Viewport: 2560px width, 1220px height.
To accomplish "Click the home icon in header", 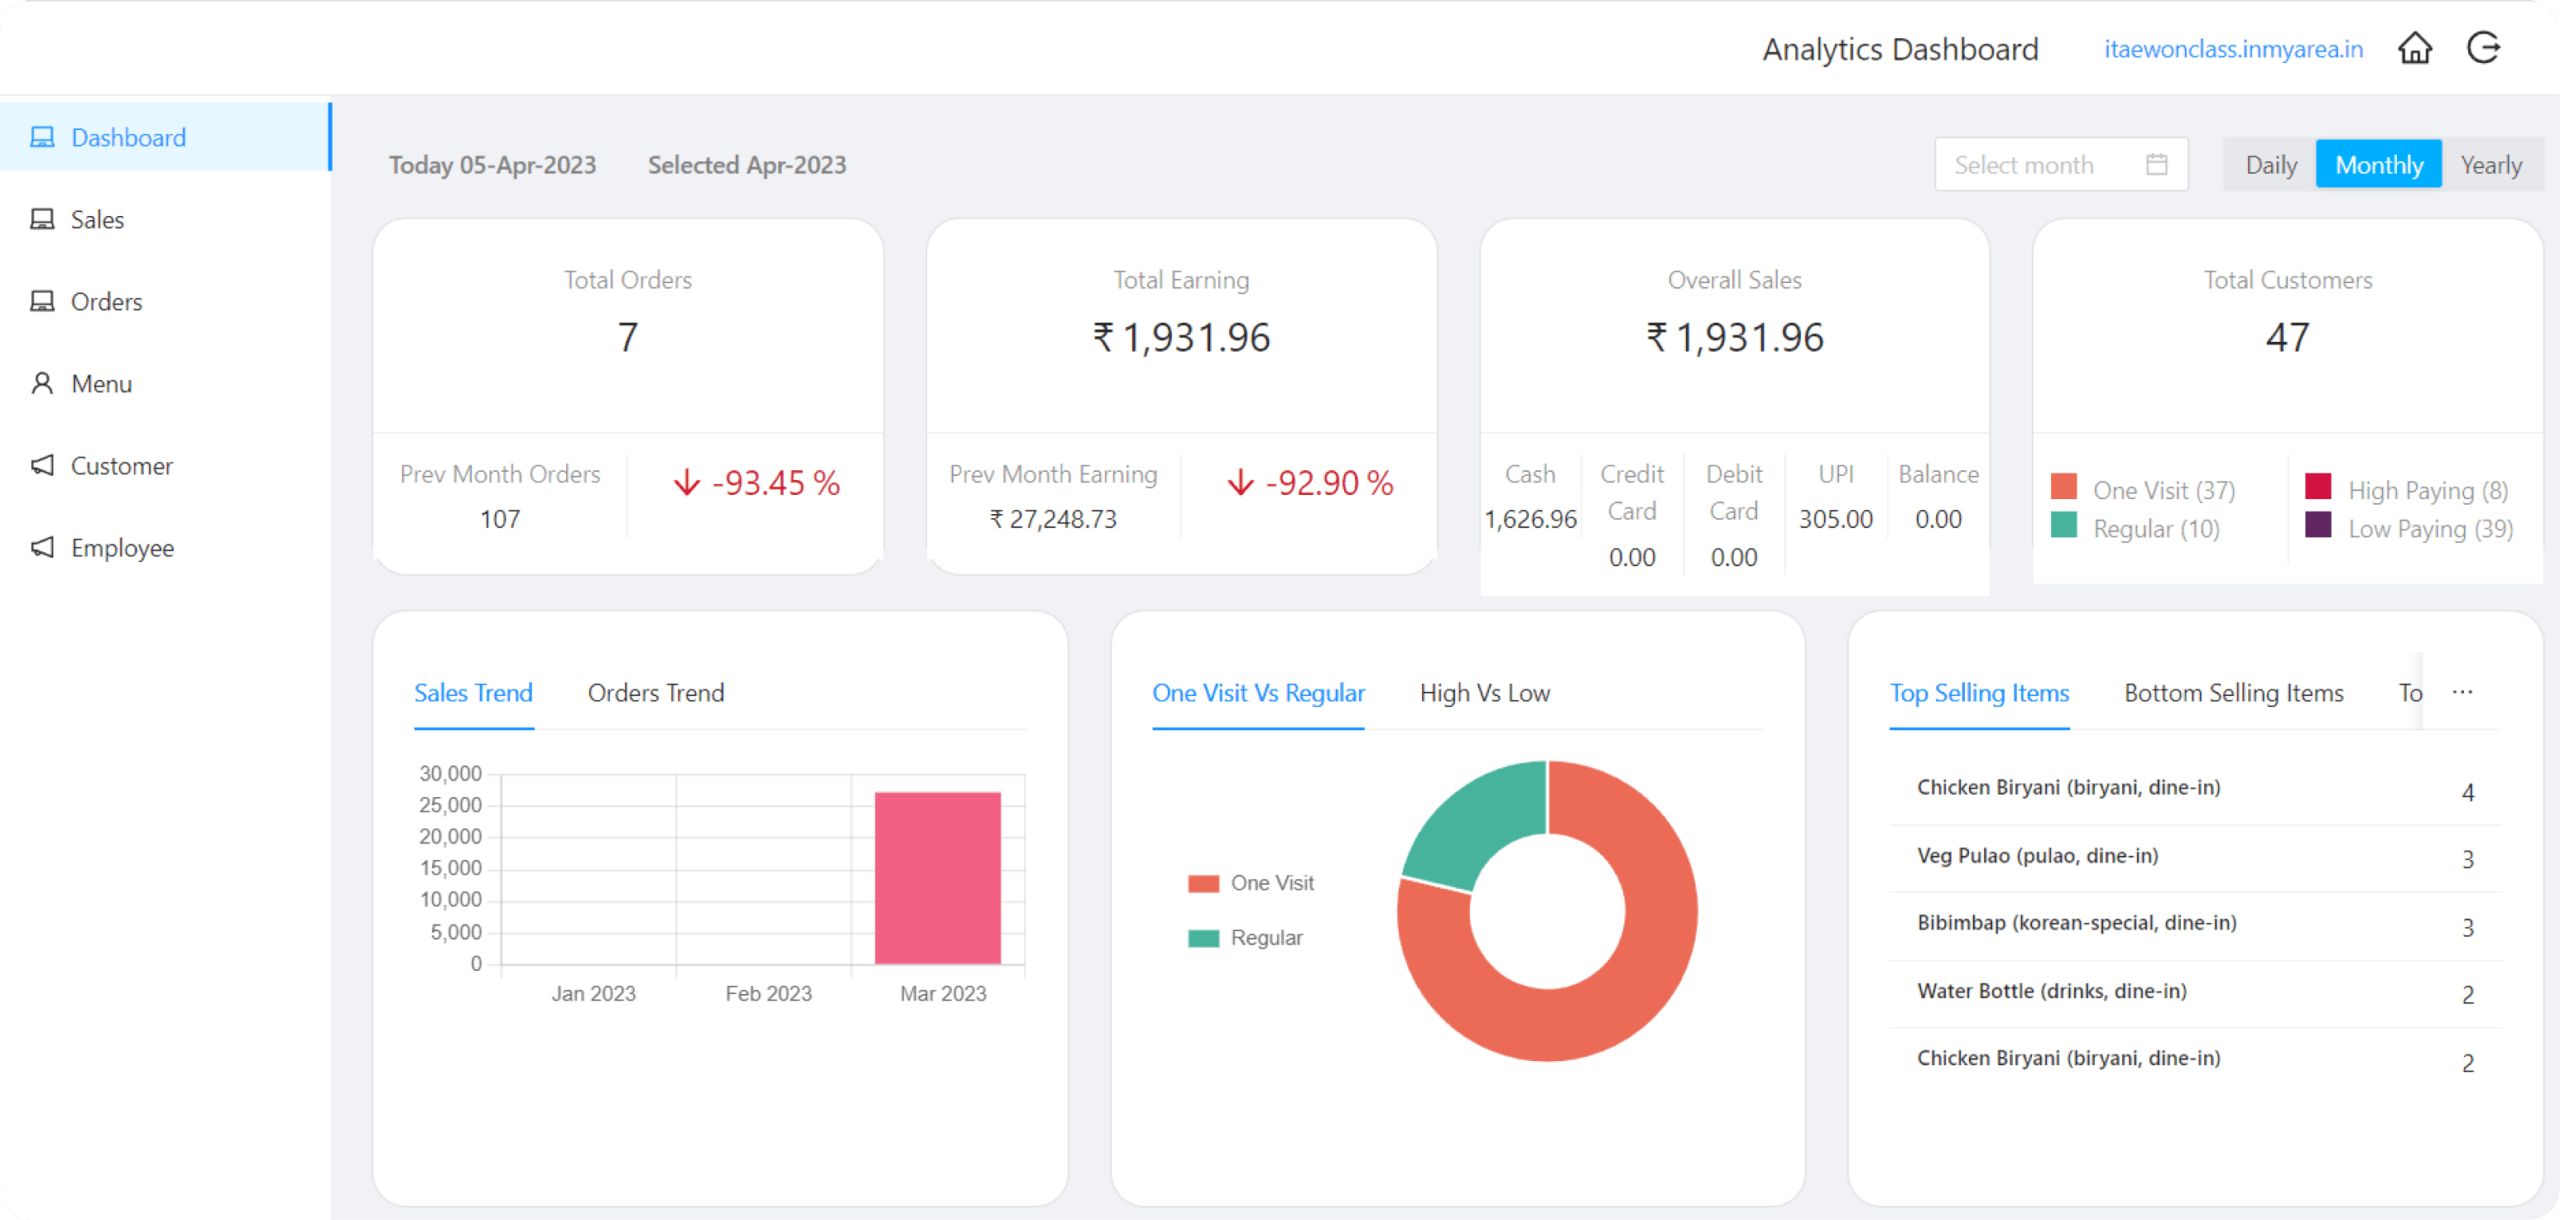I will [2414, 48].
